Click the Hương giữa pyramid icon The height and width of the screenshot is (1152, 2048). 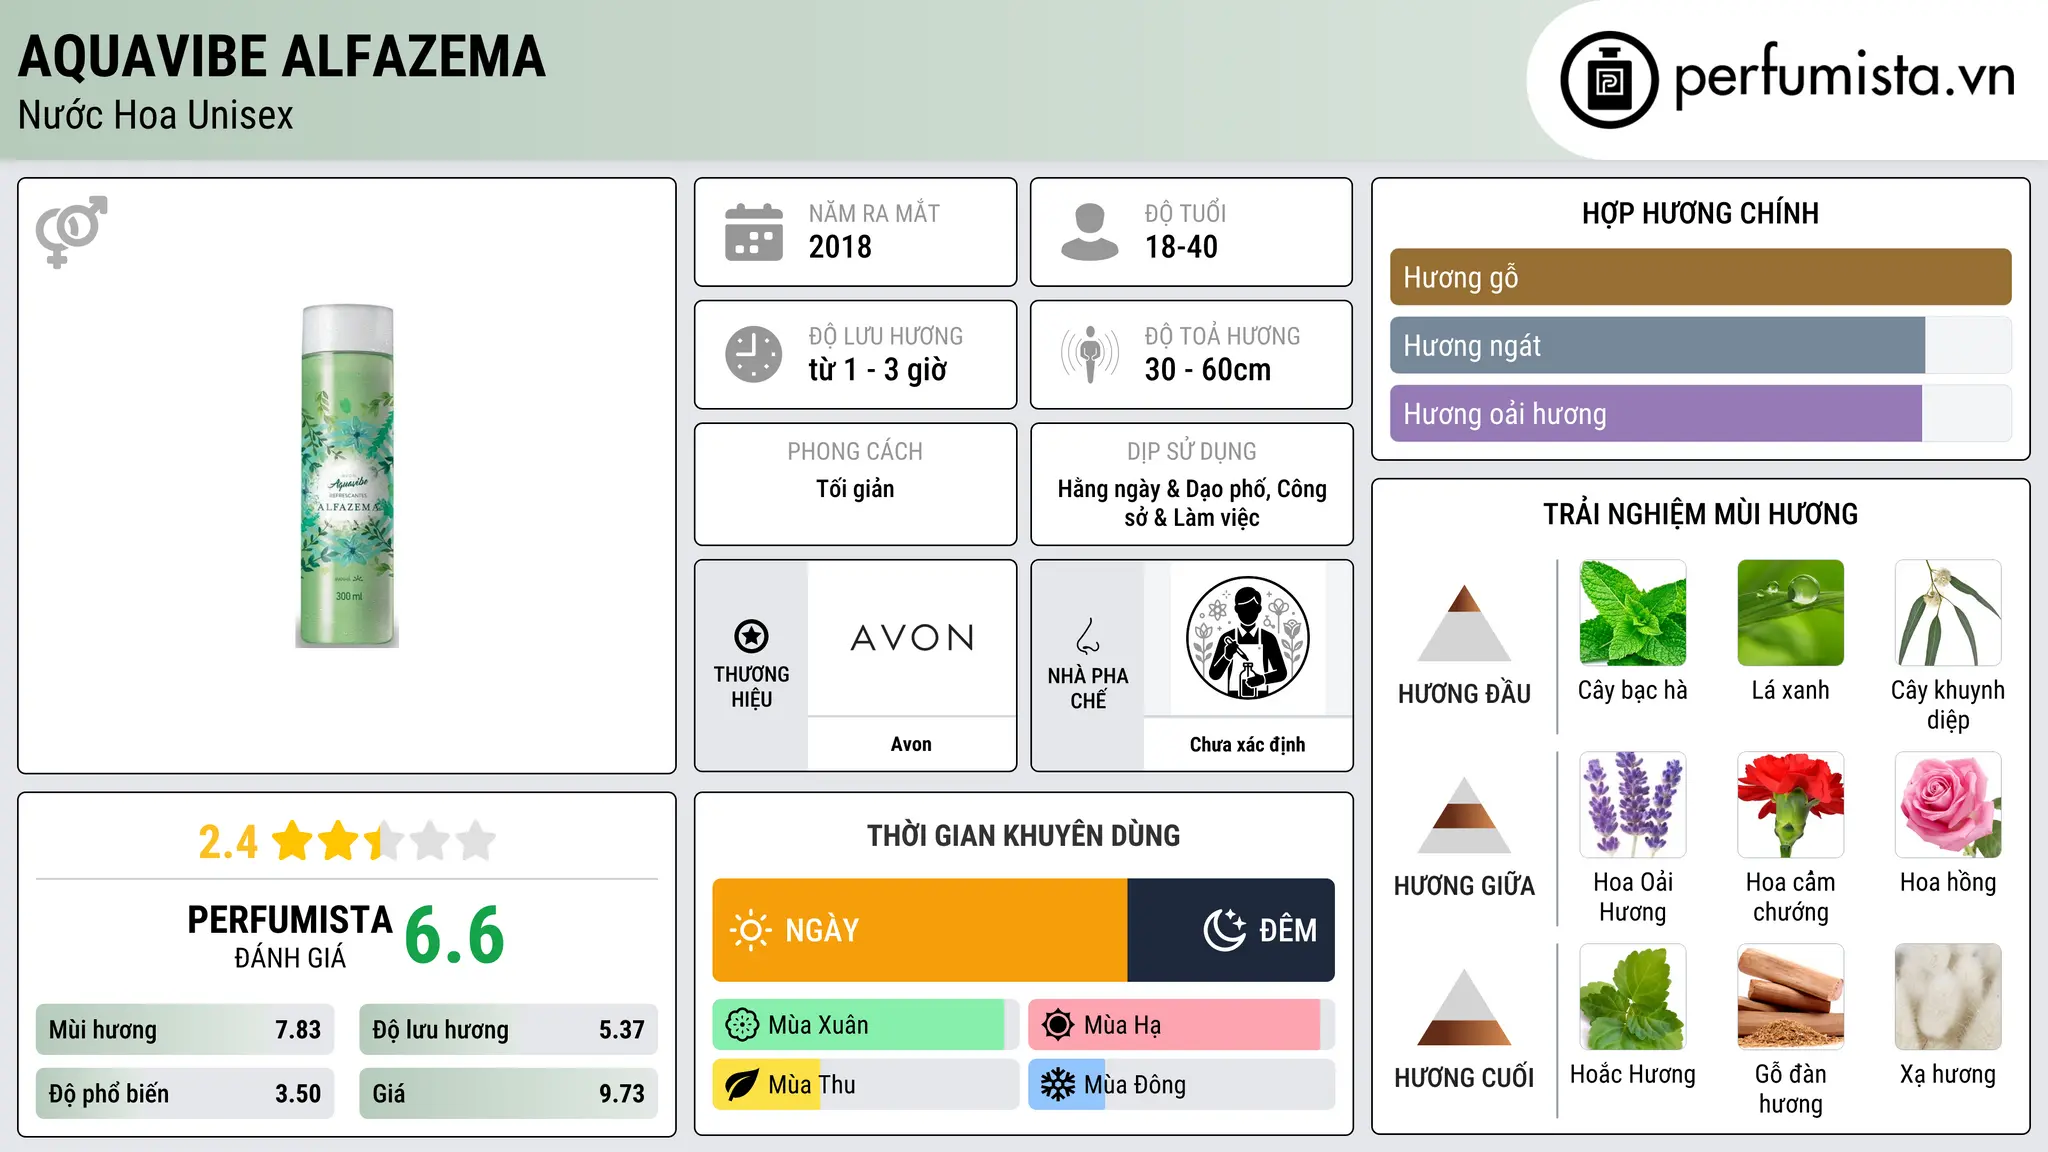[x=1464, y=815]
